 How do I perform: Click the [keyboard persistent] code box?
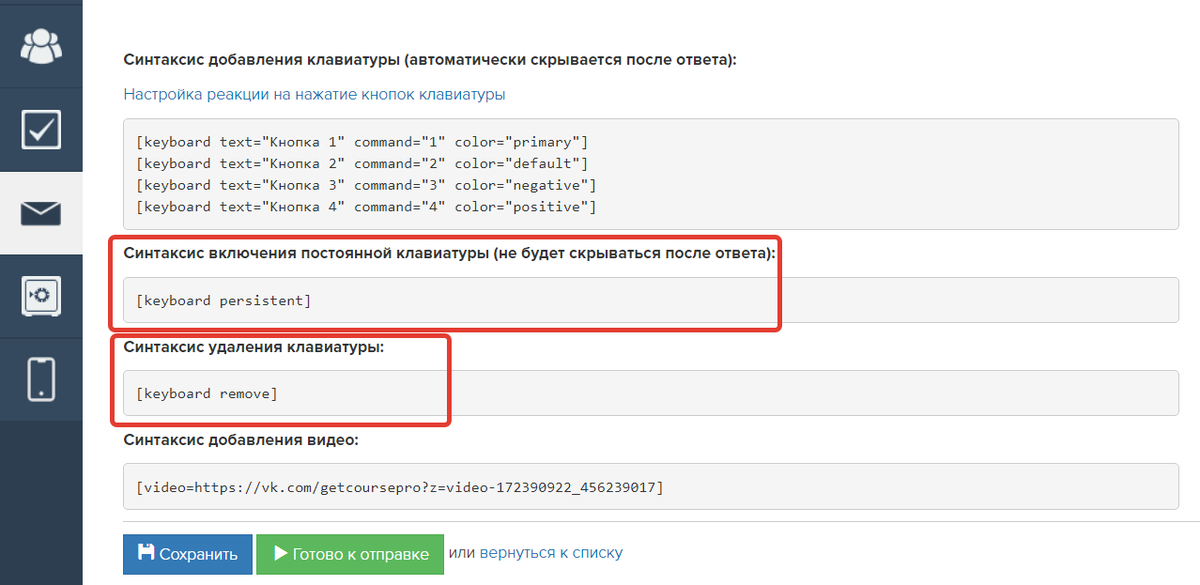click(651, 300)
